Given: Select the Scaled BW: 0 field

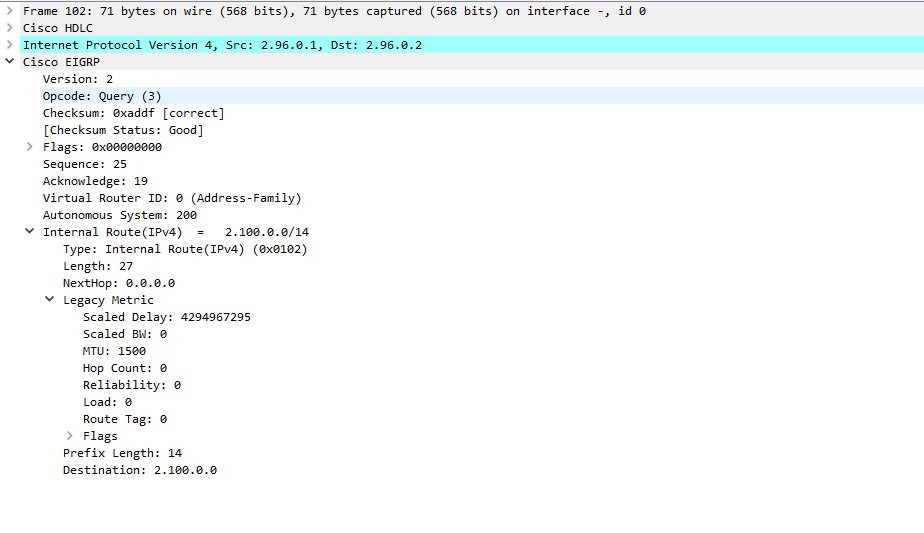Looking at the screenshot, I should [x=125, y=335].
